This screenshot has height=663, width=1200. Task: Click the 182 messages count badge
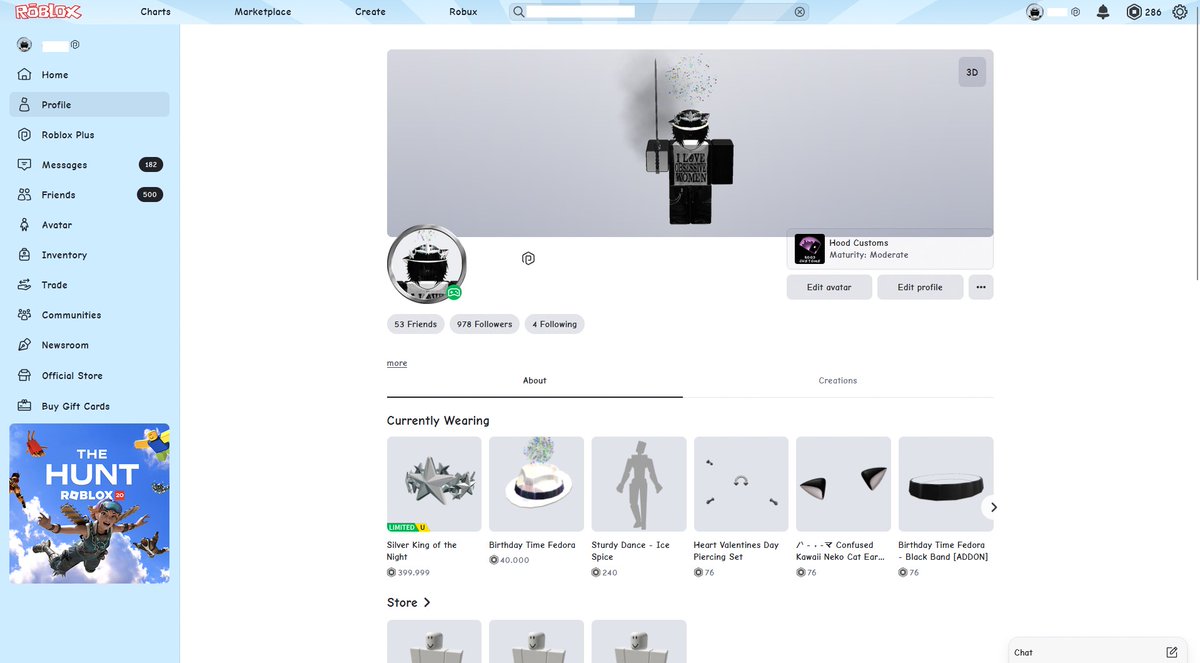150,165
